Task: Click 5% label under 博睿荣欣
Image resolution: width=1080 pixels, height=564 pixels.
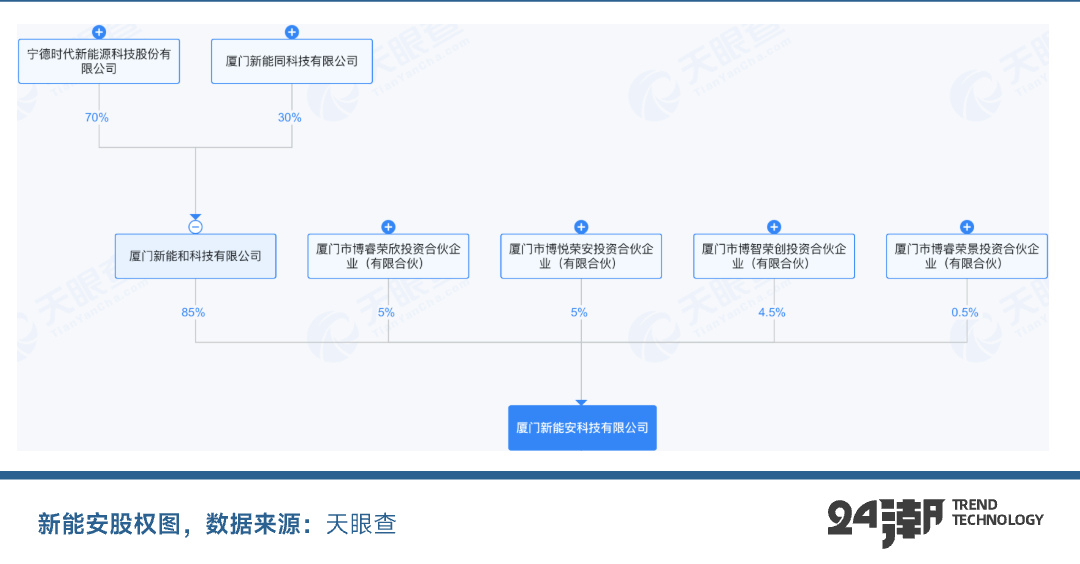Action: click(x=386, y=313)
